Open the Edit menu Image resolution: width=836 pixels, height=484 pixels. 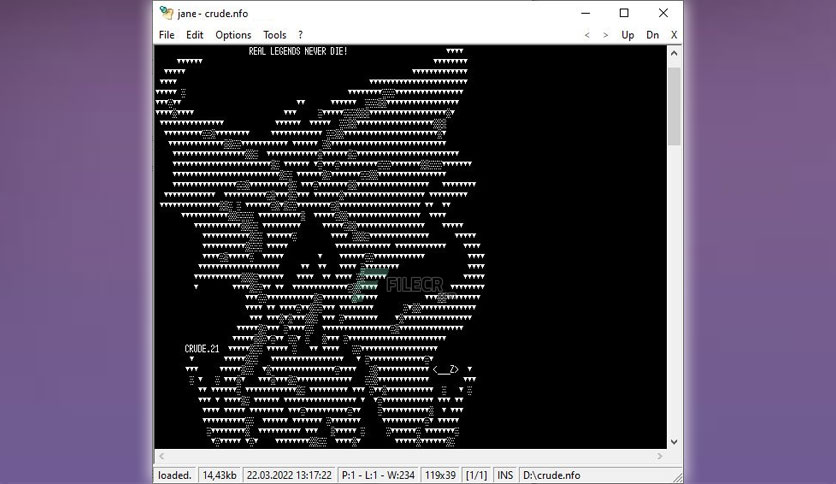coord(195,35)
